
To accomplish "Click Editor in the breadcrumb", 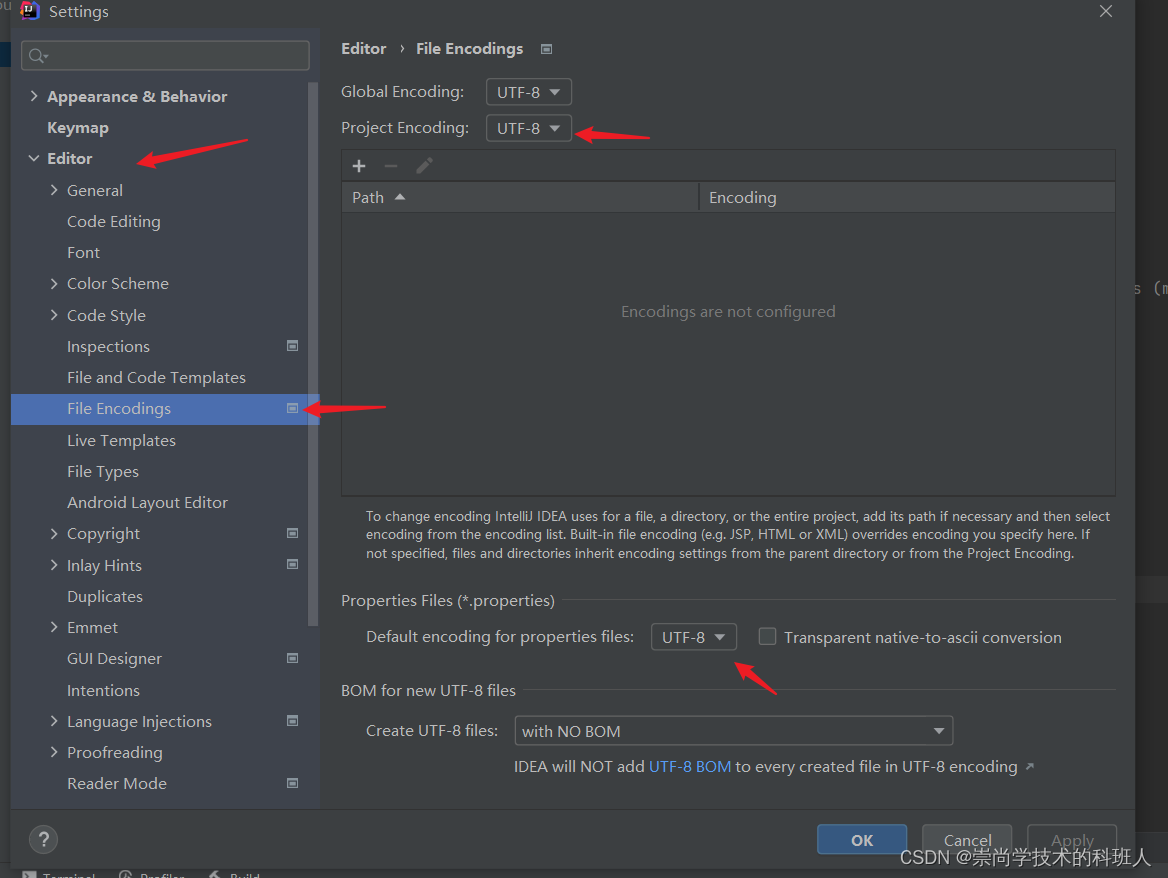I will [364, 48].
